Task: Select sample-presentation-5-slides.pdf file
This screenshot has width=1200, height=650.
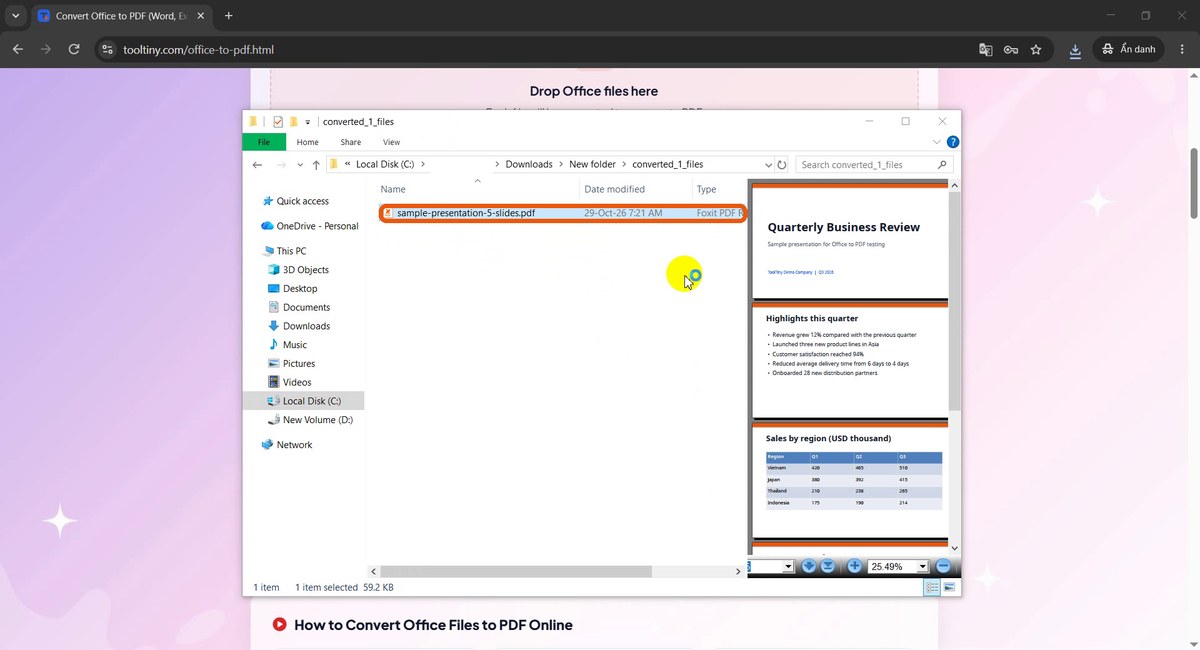Action: (x=562, y=213)
